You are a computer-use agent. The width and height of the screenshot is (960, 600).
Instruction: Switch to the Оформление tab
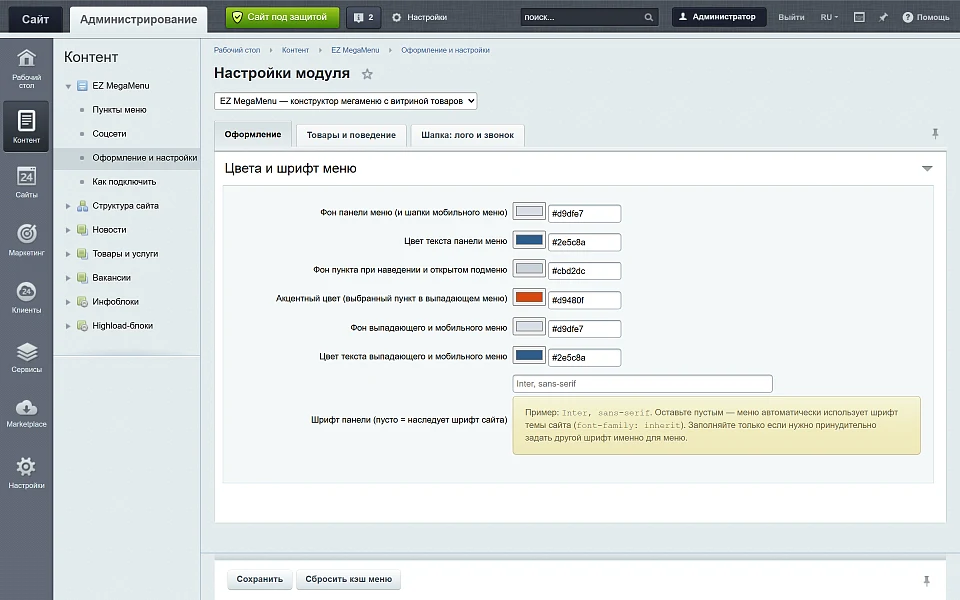tap(253, 135)
